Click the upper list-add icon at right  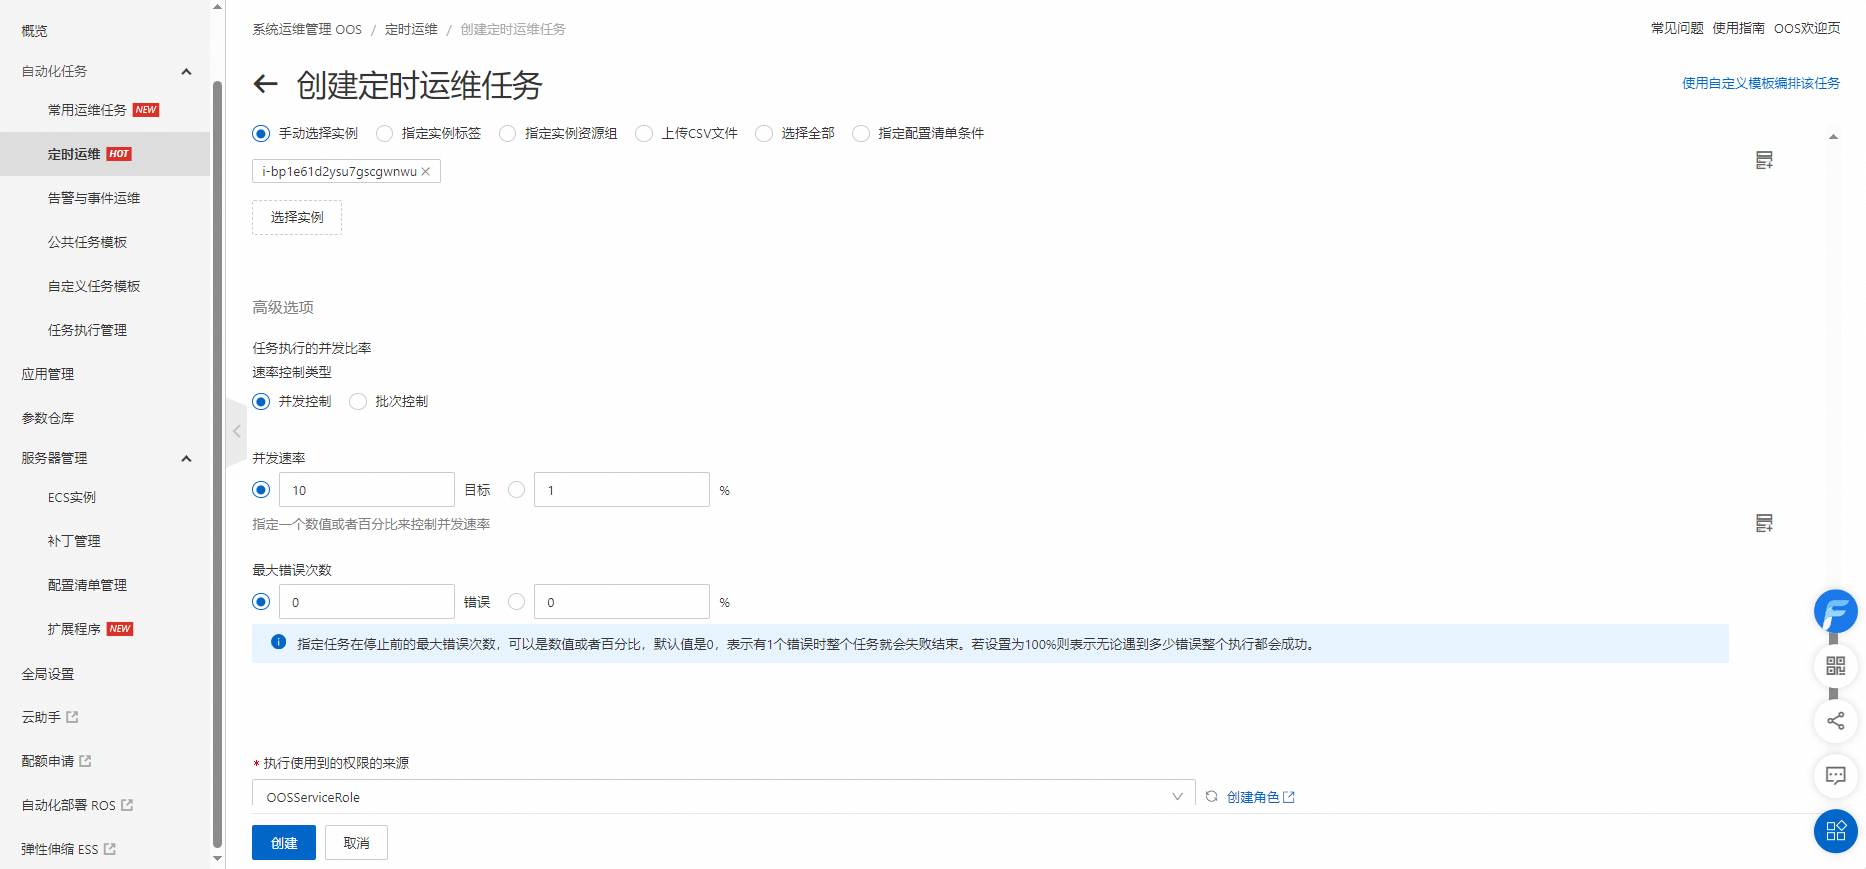pyautogui.click(x=1764, y=160)
